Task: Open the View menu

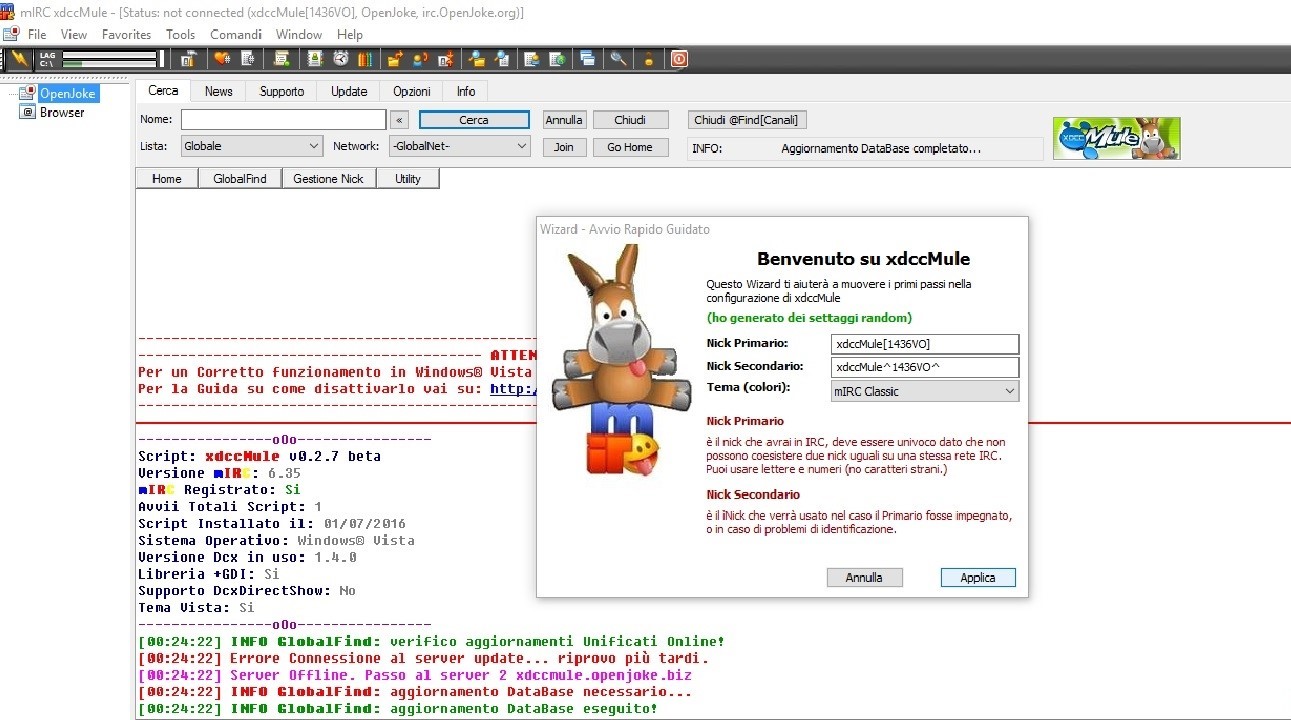Action: click(74, 34)
